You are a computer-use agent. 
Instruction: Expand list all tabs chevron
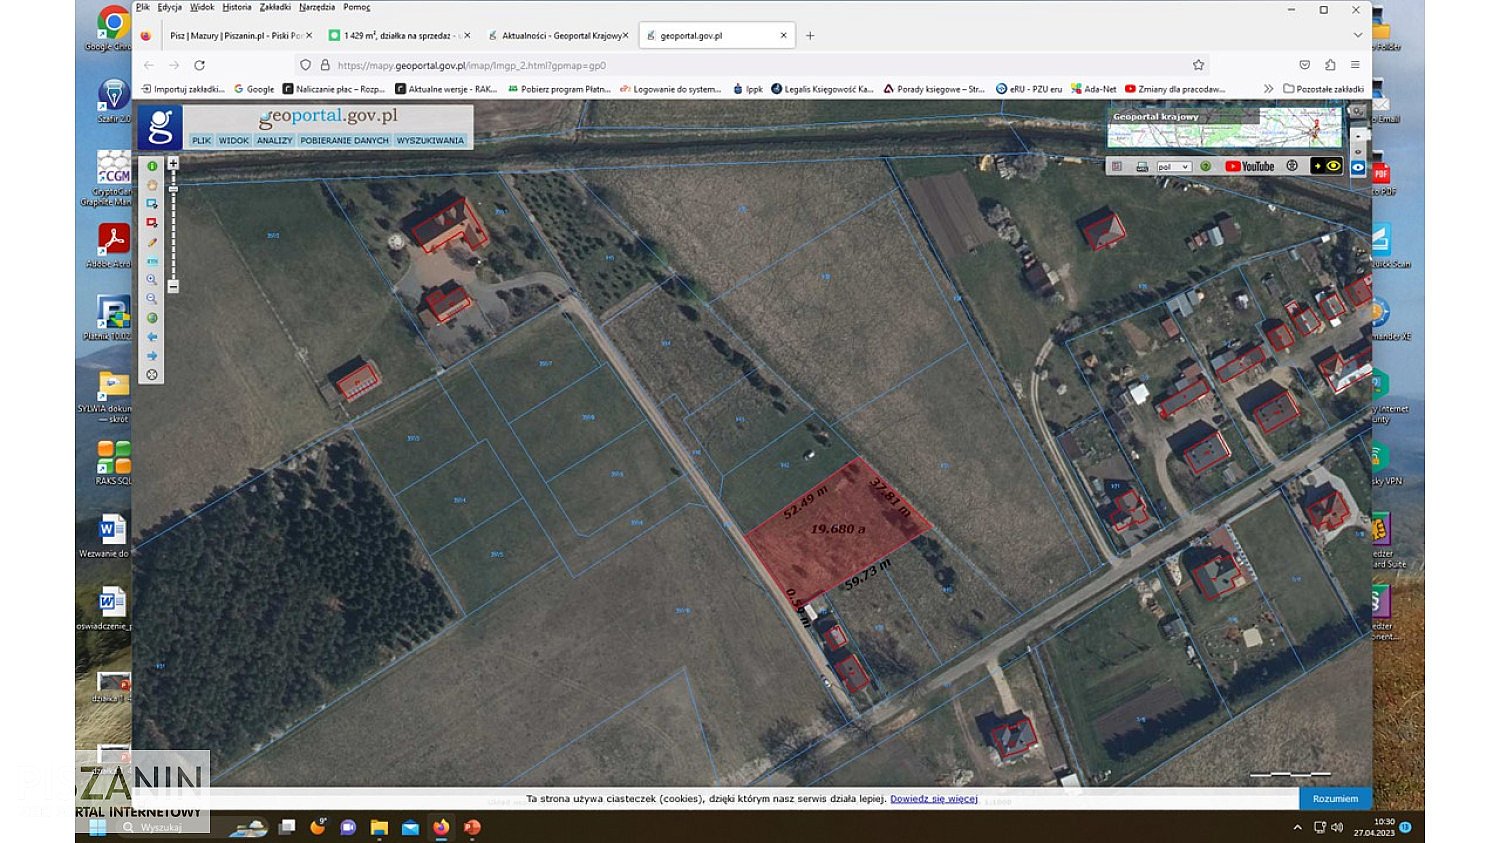[1357, 35]
